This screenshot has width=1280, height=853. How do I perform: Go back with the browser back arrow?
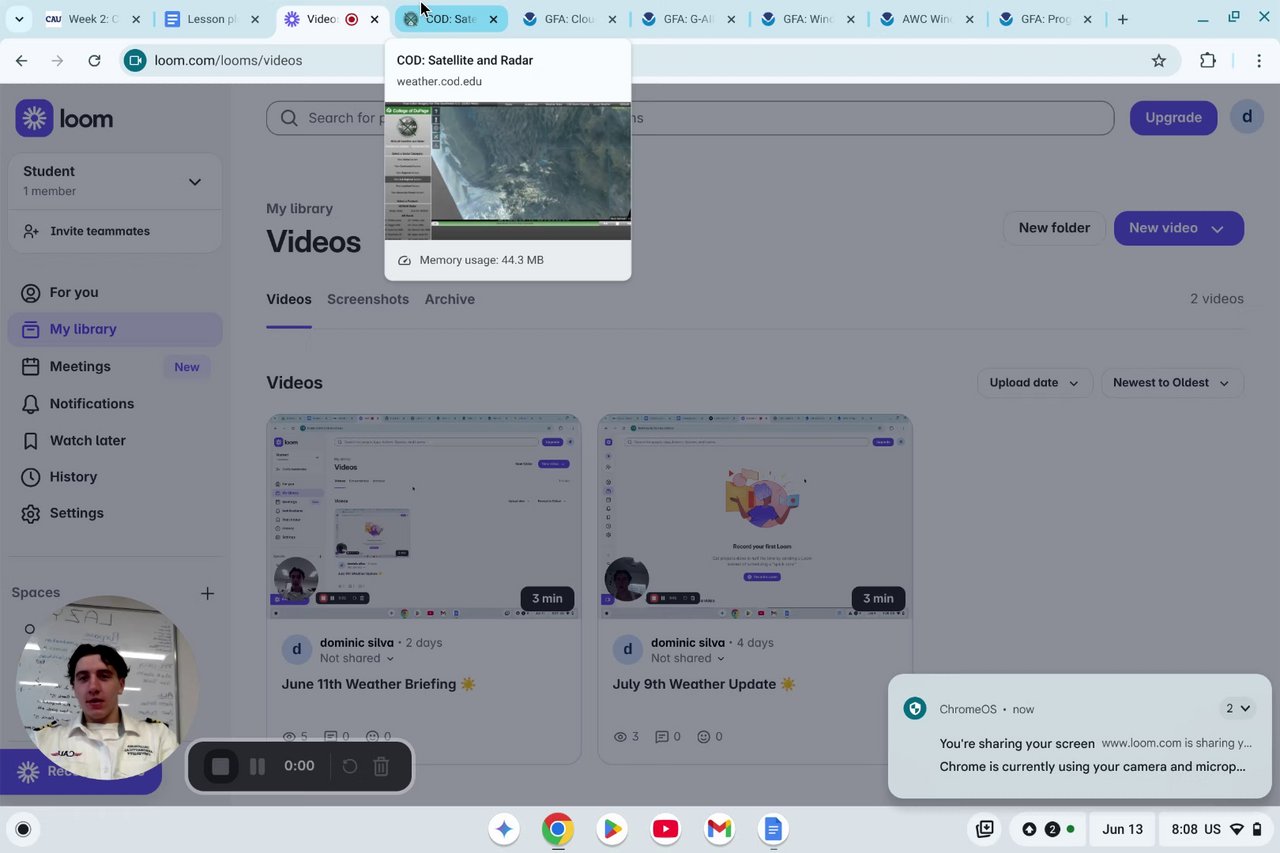click(x=22, y=60)
